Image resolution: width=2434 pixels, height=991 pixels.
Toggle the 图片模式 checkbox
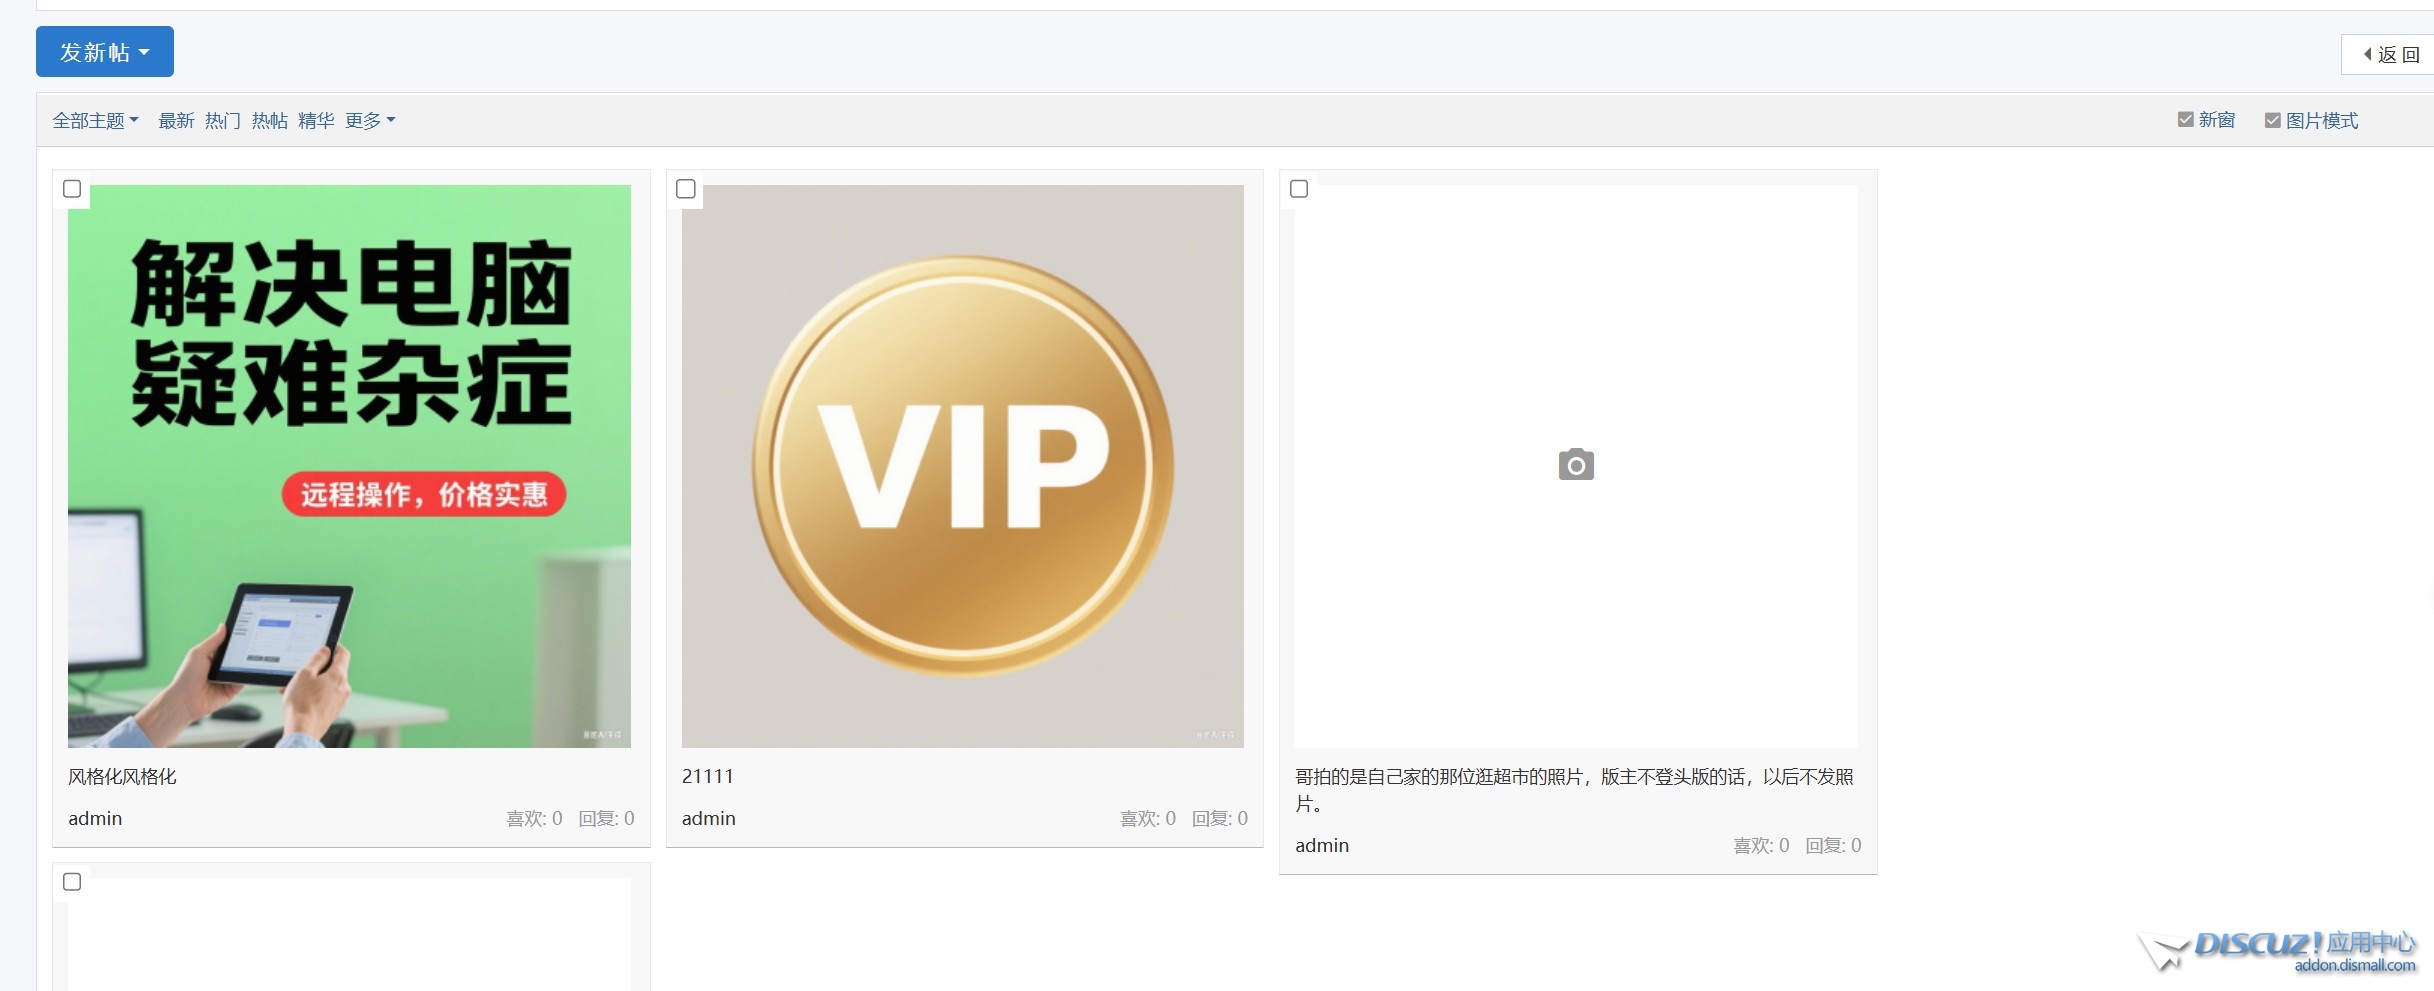[2272, 121]
